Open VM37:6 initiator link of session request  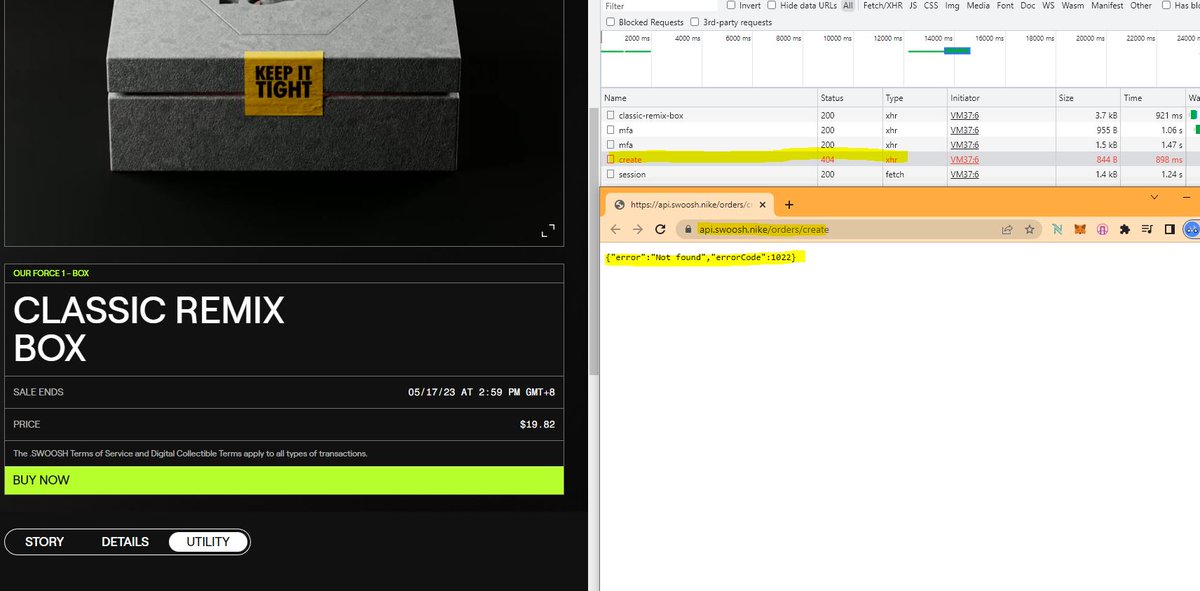pyautogui.click(x=964, y=175)
